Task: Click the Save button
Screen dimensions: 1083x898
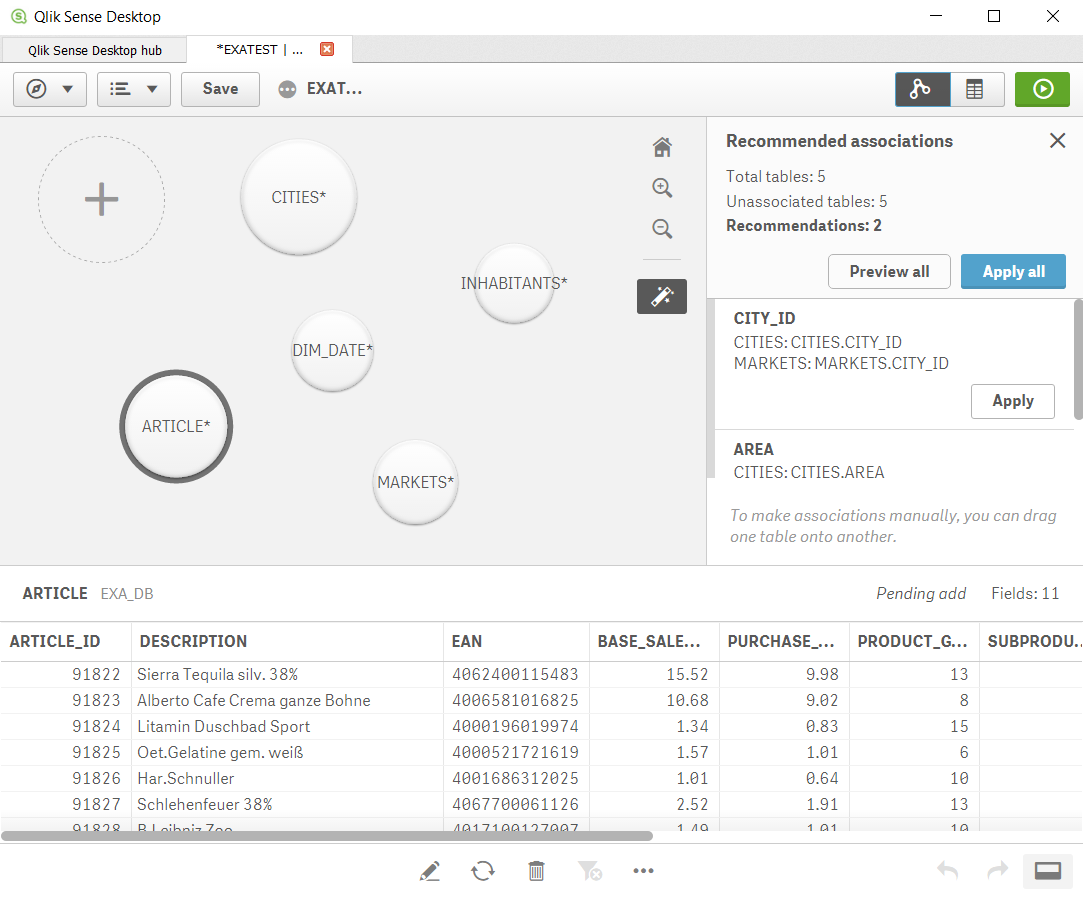Action: [x=220, y=89]
